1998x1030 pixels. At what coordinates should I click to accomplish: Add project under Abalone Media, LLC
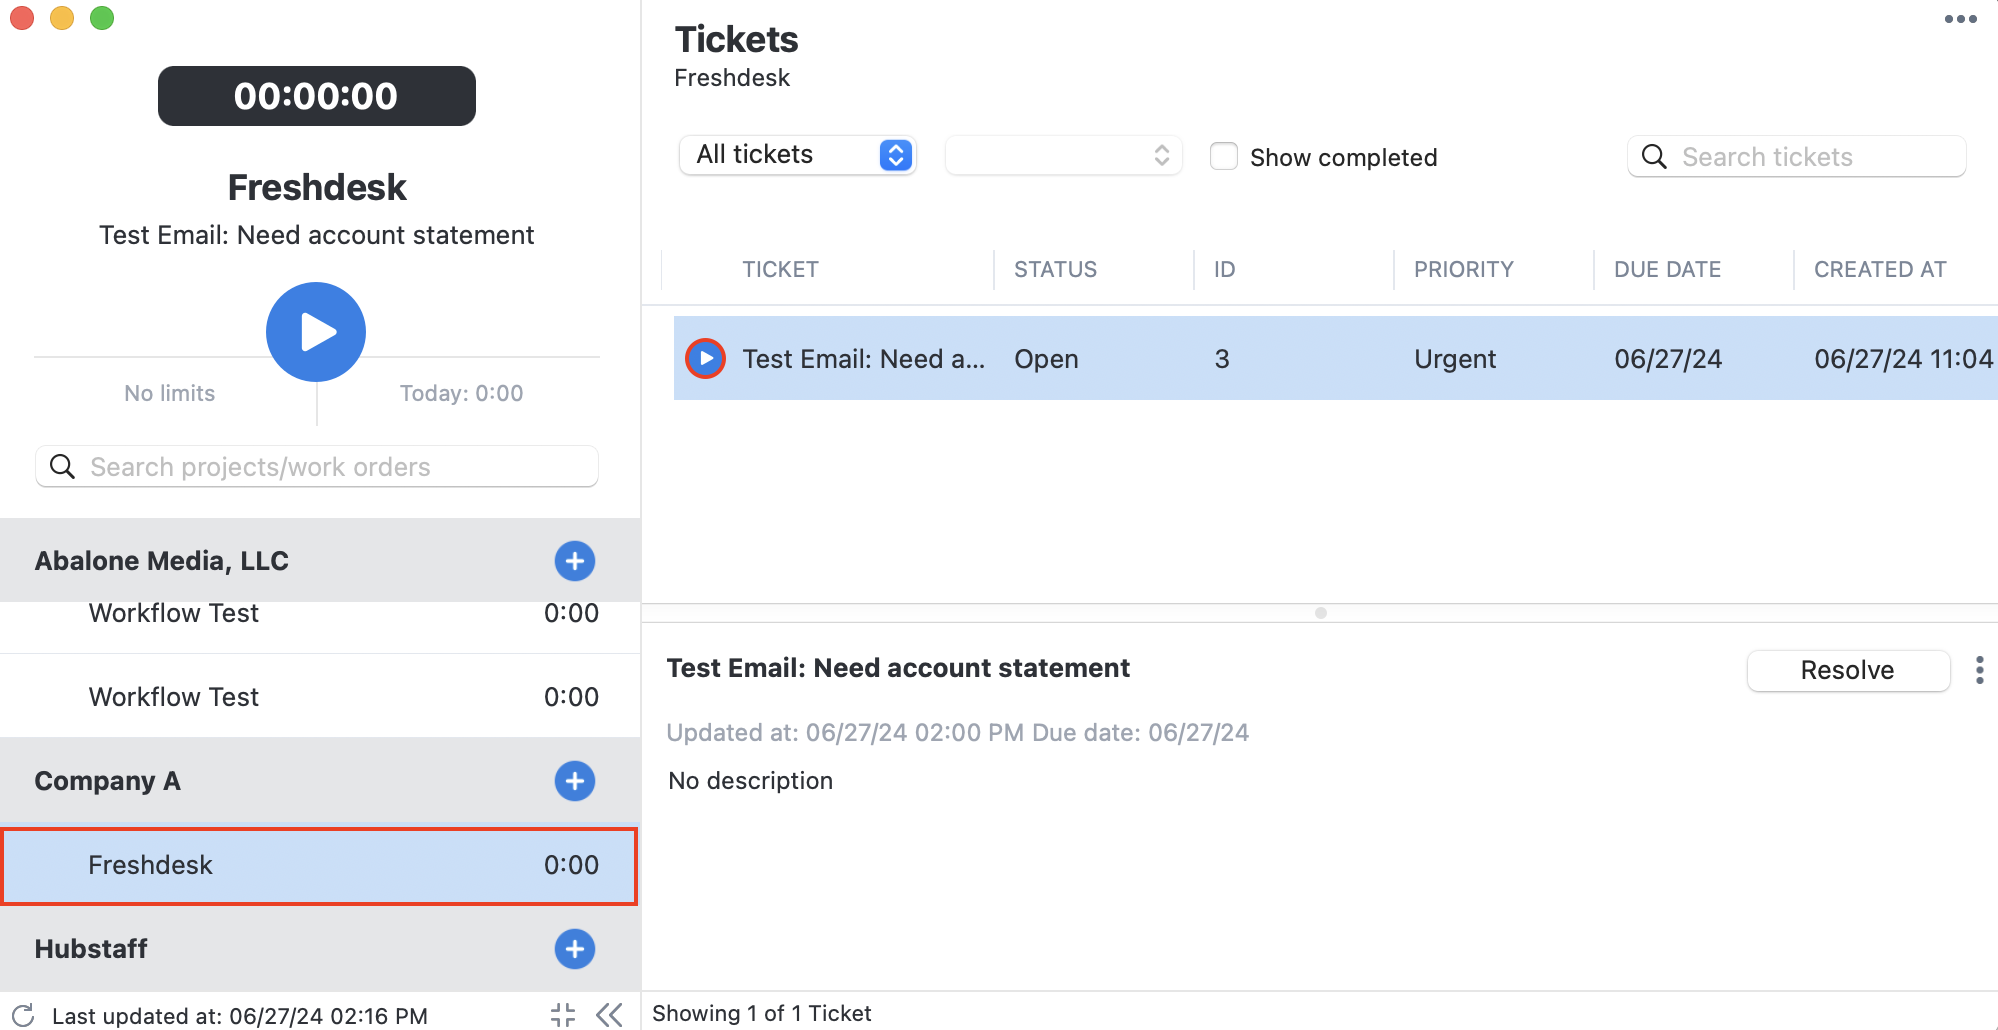click(575, 561)
